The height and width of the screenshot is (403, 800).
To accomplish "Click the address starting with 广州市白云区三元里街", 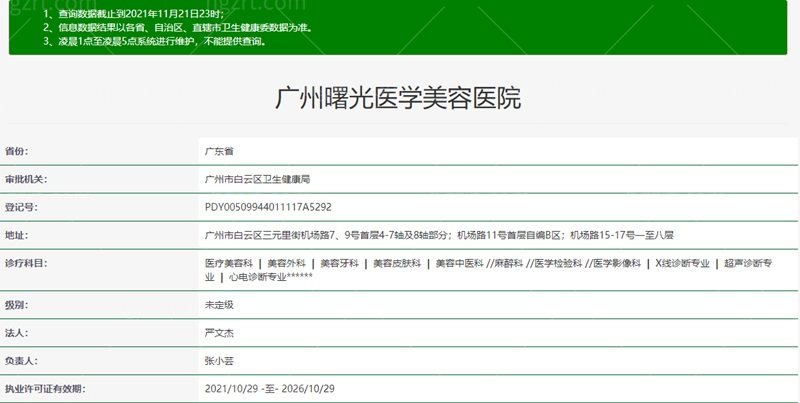I will point(439,236).
